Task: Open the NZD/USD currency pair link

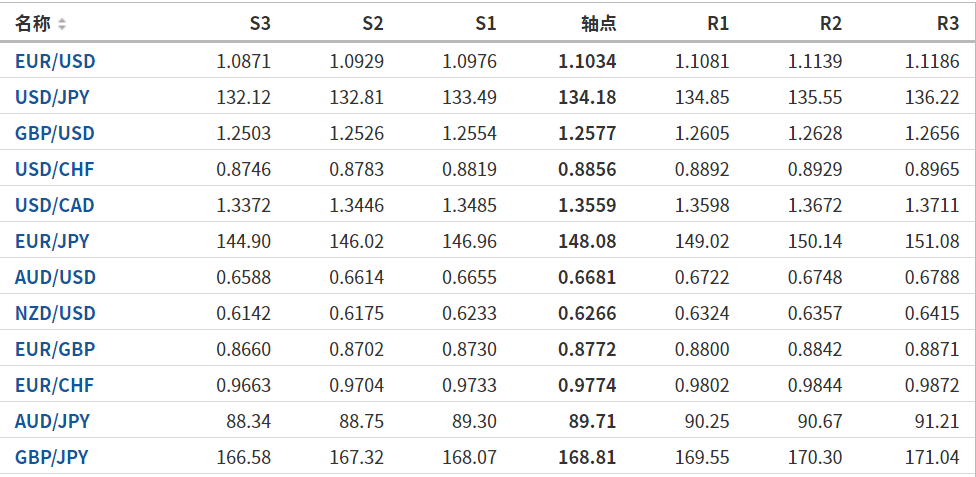Action: 55,313
